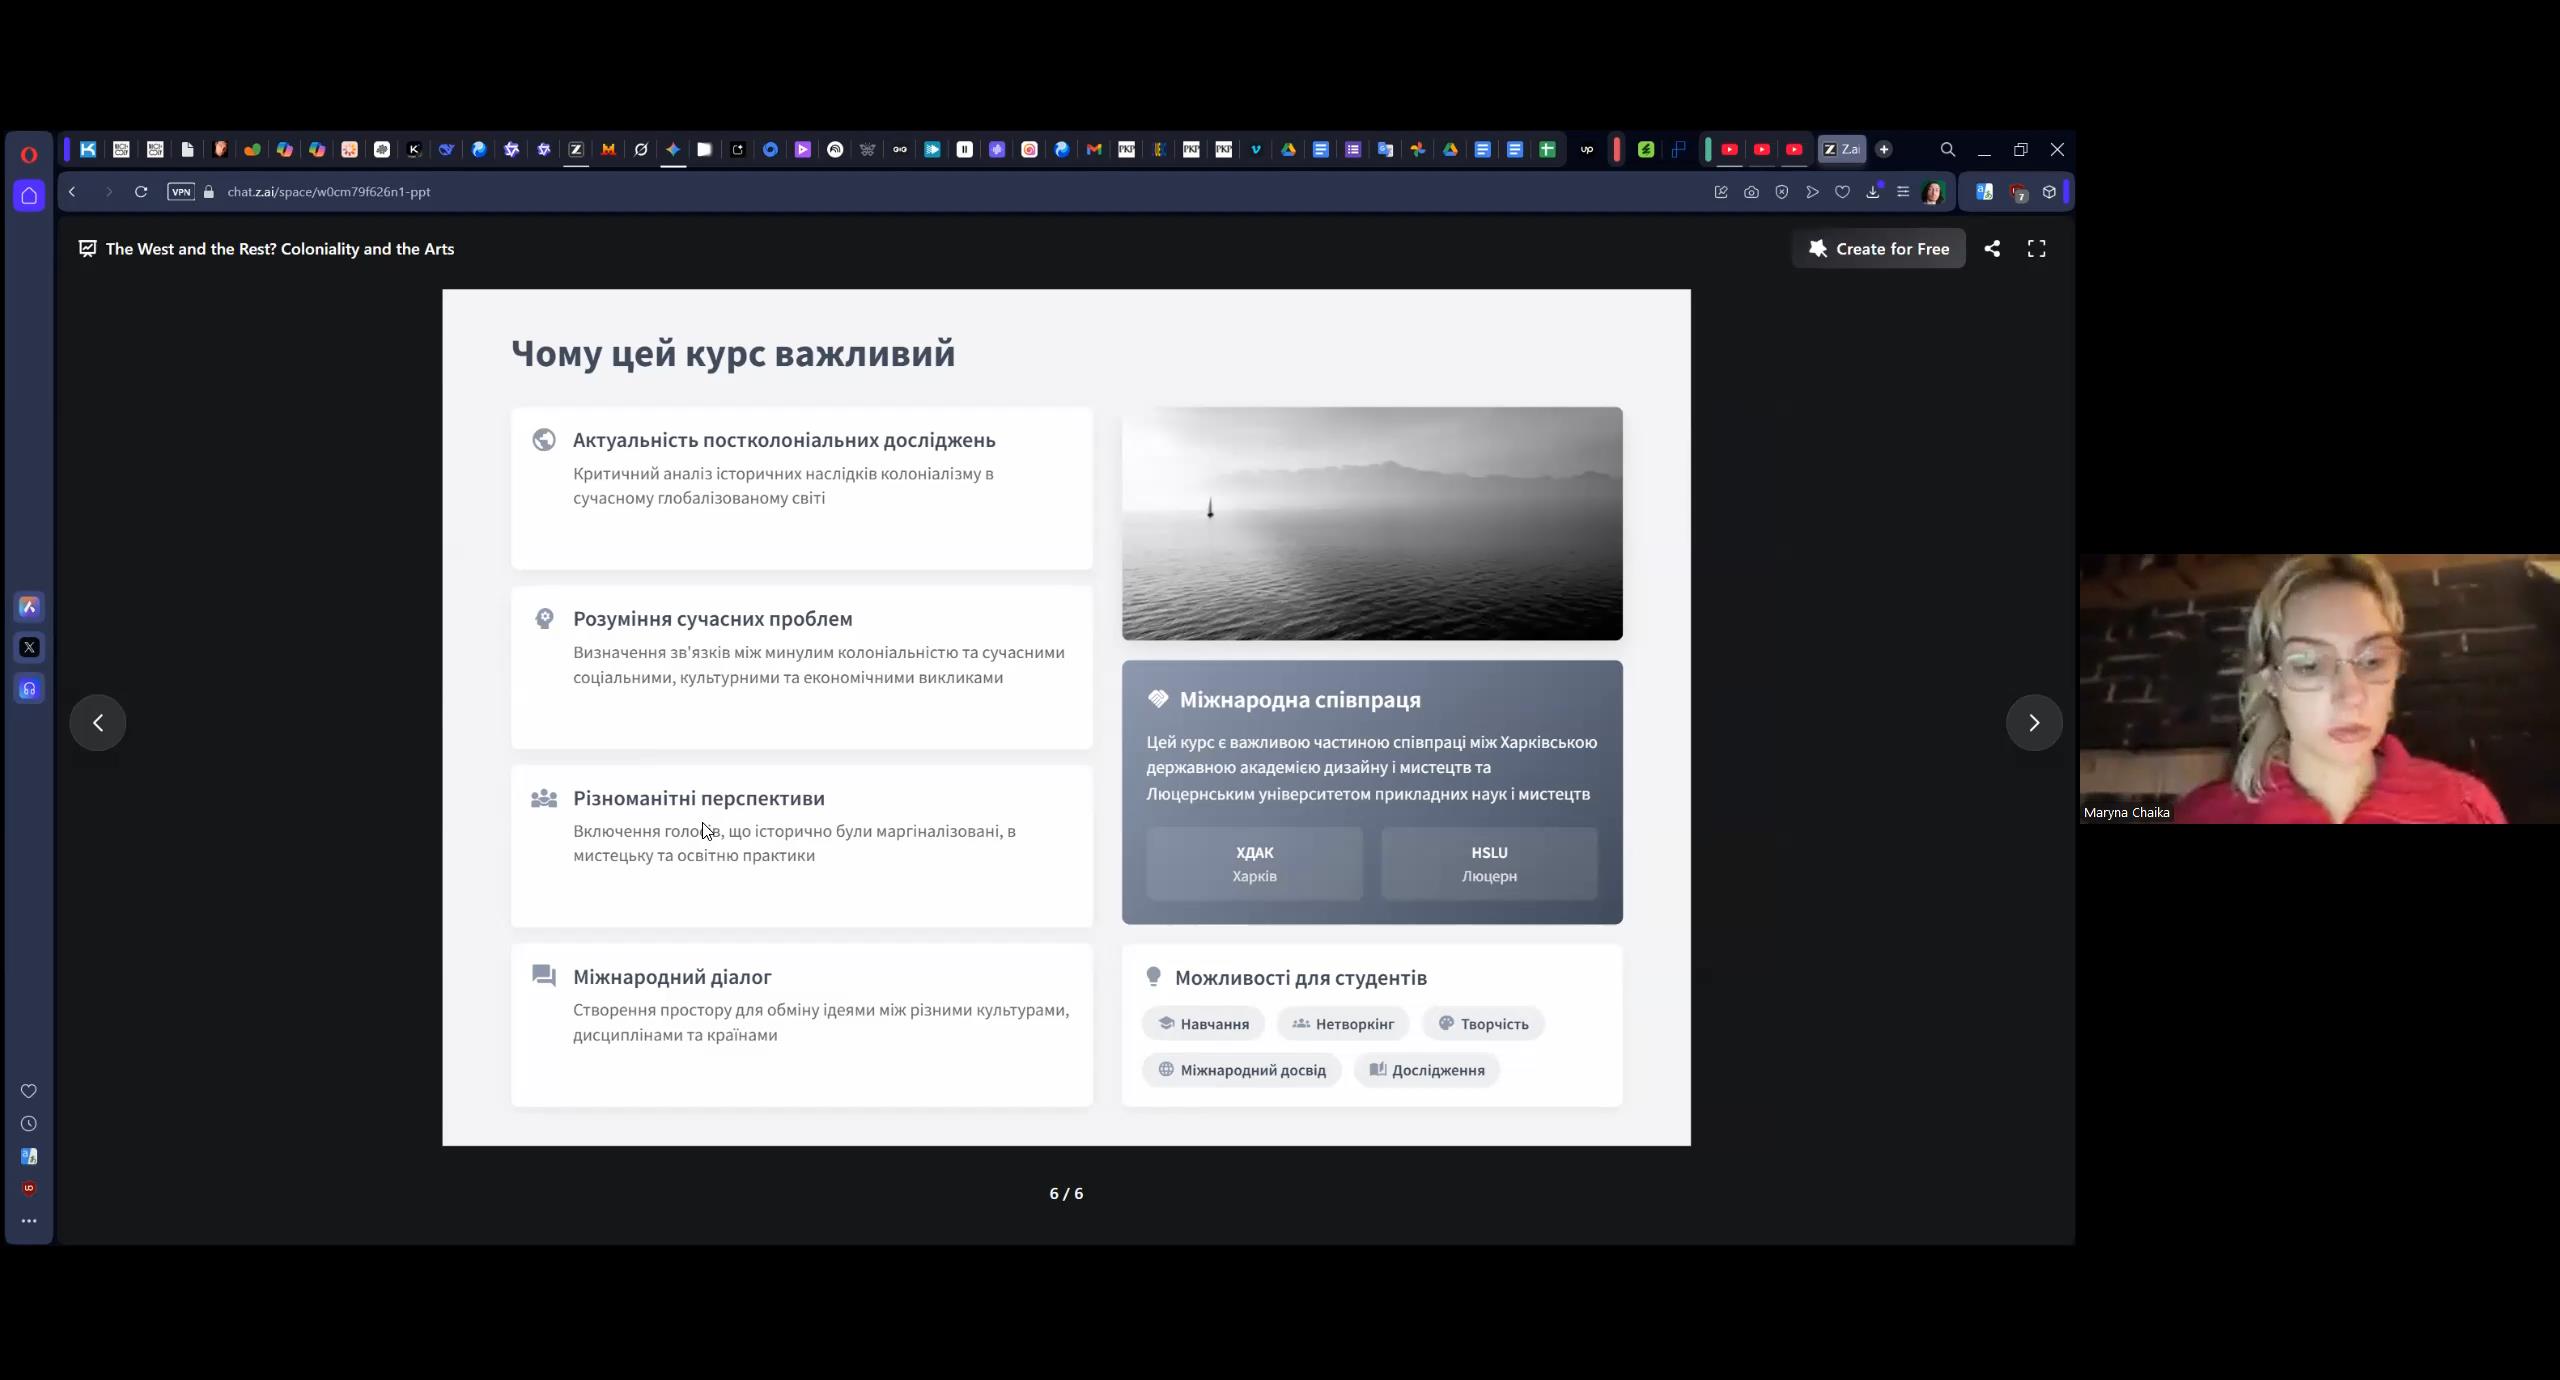Click the share presentation icon

1992,249
